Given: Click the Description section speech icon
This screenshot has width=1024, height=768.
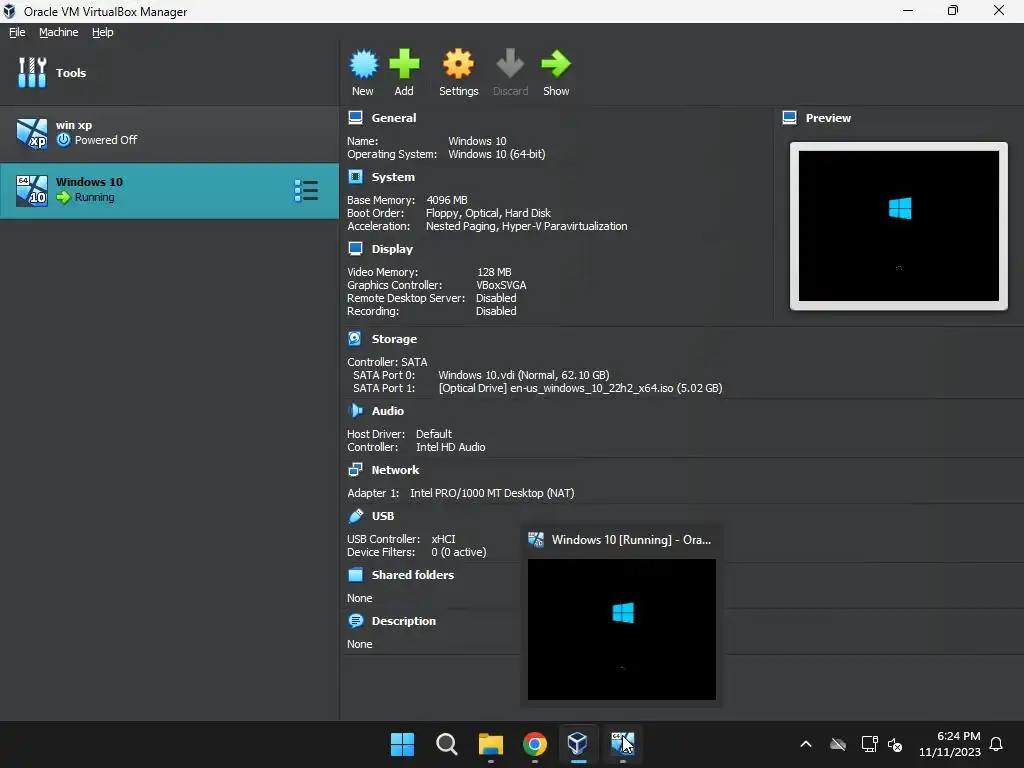Looking at the screenshot, I should point(355,621).
